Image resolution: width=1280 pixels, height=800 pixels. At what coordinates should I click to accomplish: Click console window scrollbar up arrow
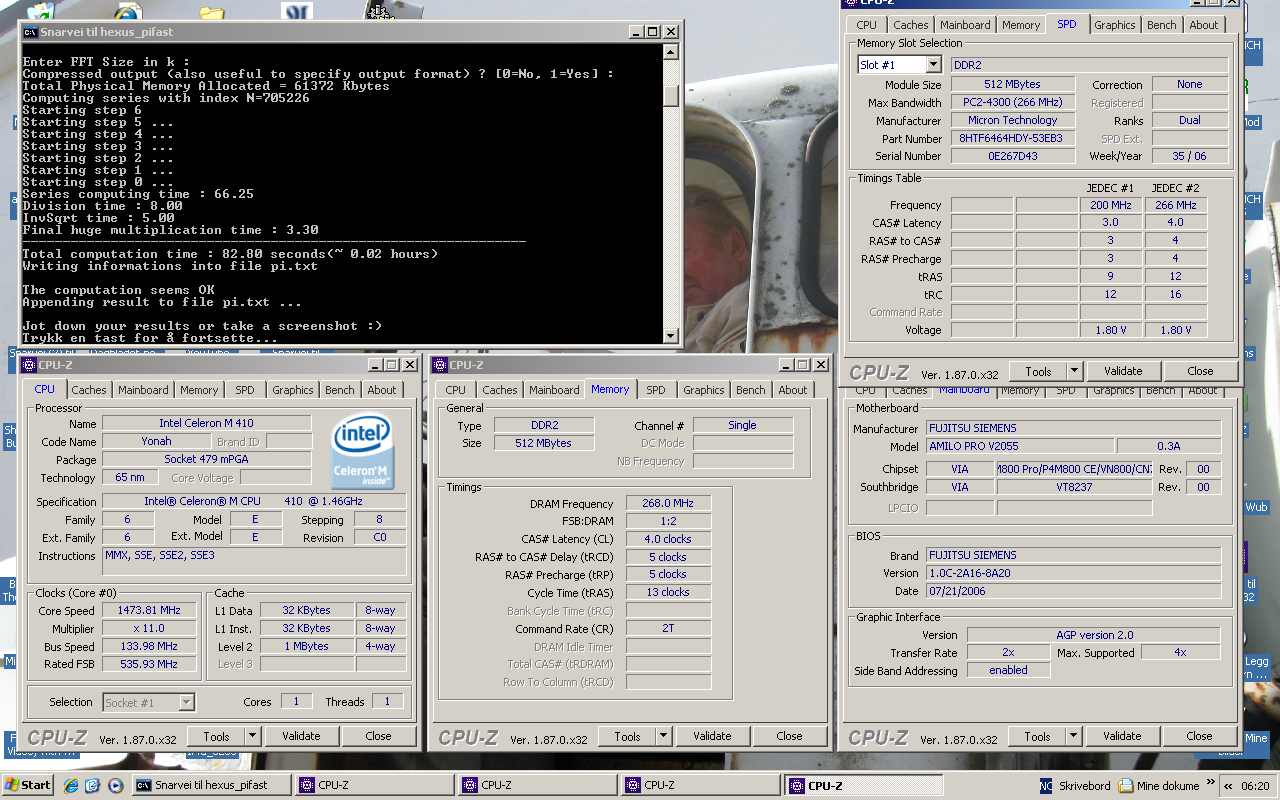tap(671, 52)
